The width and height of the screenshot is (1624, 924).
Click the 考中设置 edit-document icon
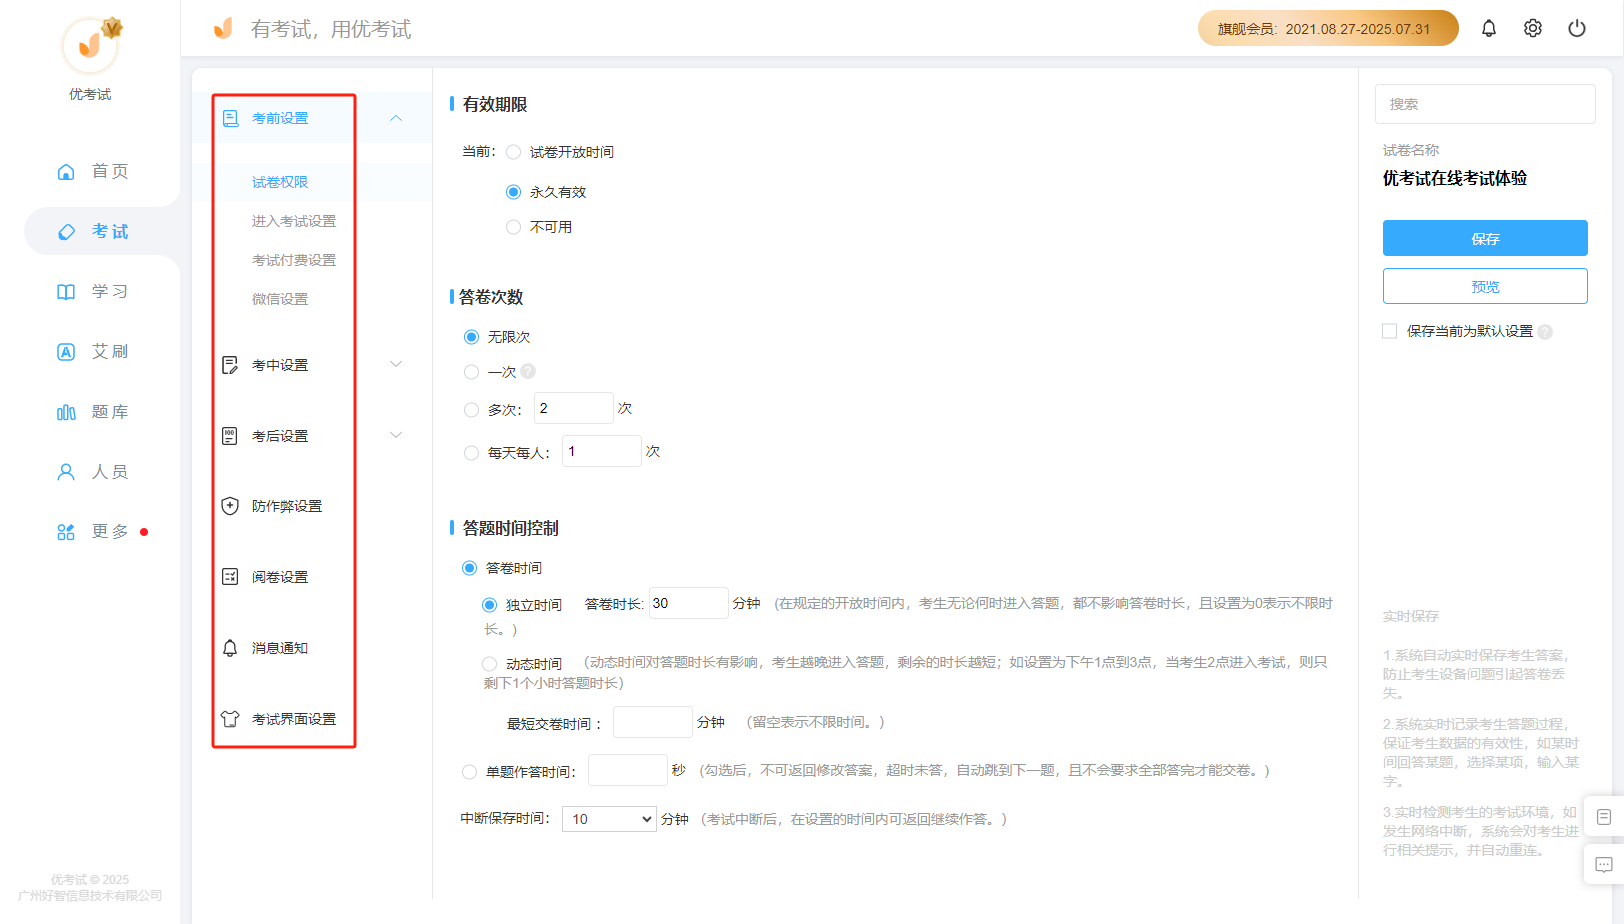[230, 365]
